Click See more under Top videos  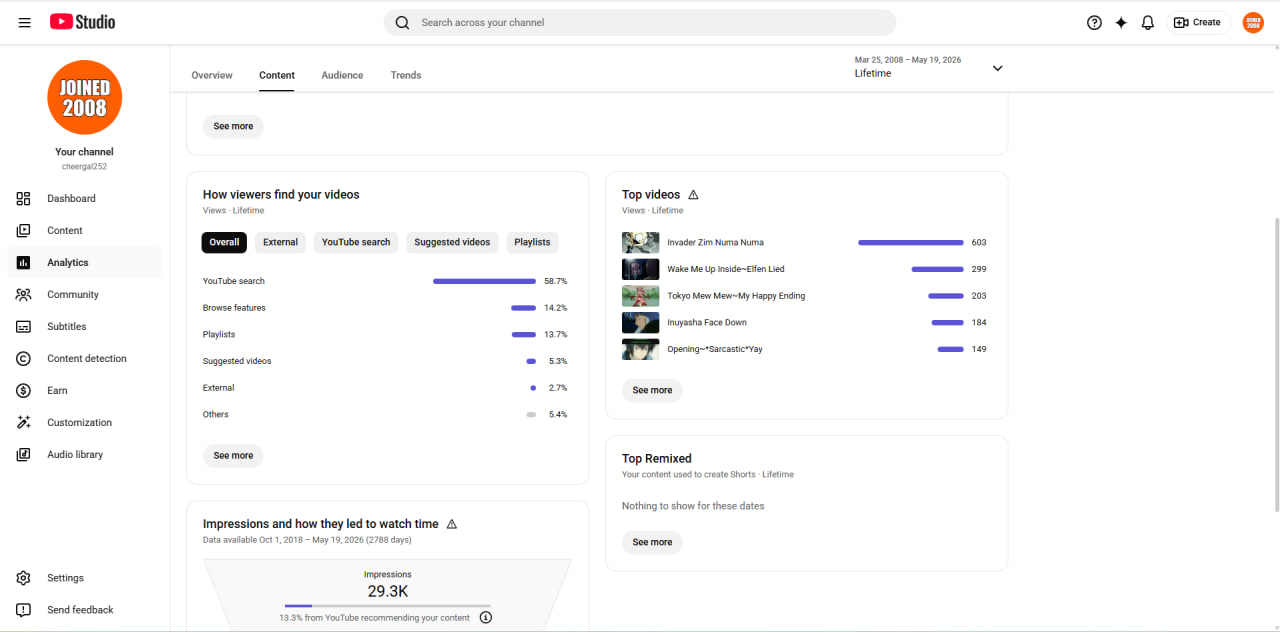652,390
